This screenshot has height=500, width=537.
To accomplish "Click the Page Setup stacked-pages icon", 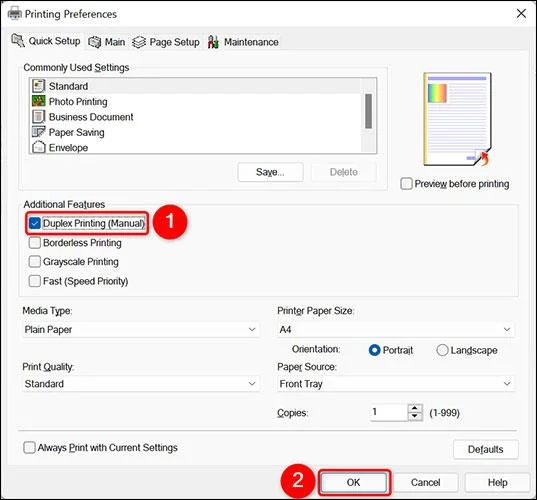I will [139, 42].
